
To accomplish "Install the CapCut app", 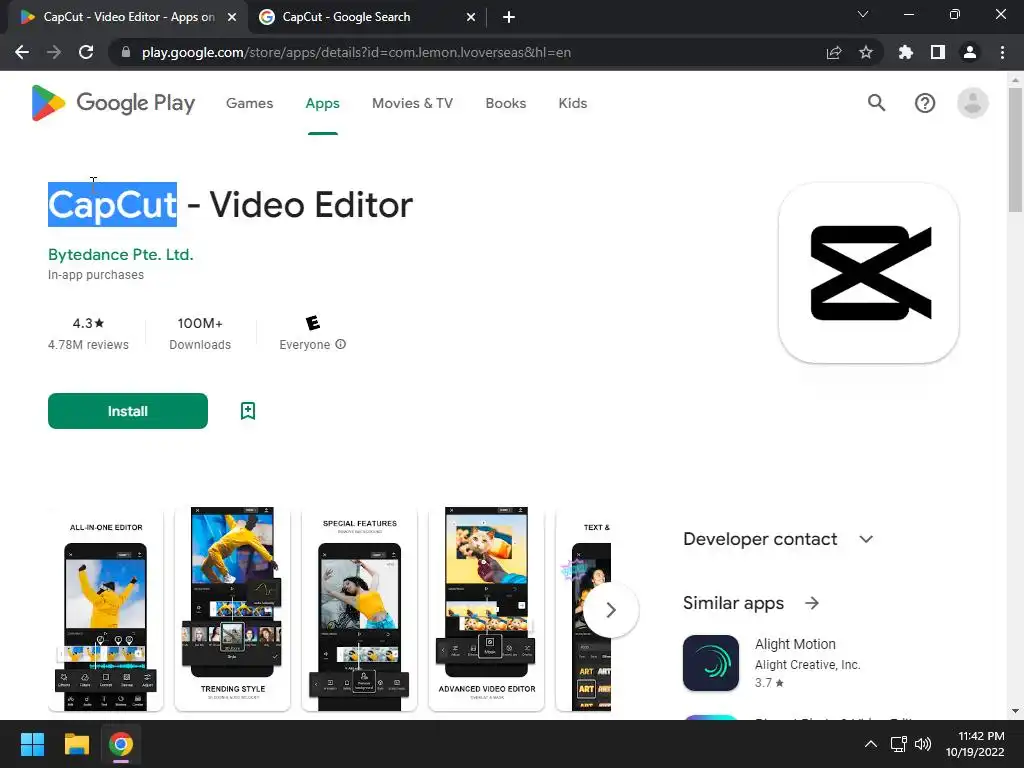I will (x=128, y=411).
